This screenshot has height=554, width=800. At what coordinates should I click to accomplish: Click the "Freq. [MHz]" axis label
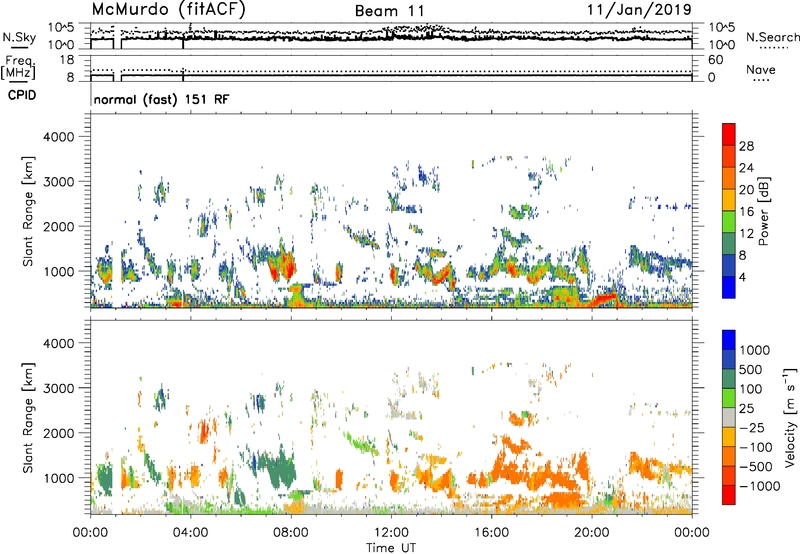19,67
